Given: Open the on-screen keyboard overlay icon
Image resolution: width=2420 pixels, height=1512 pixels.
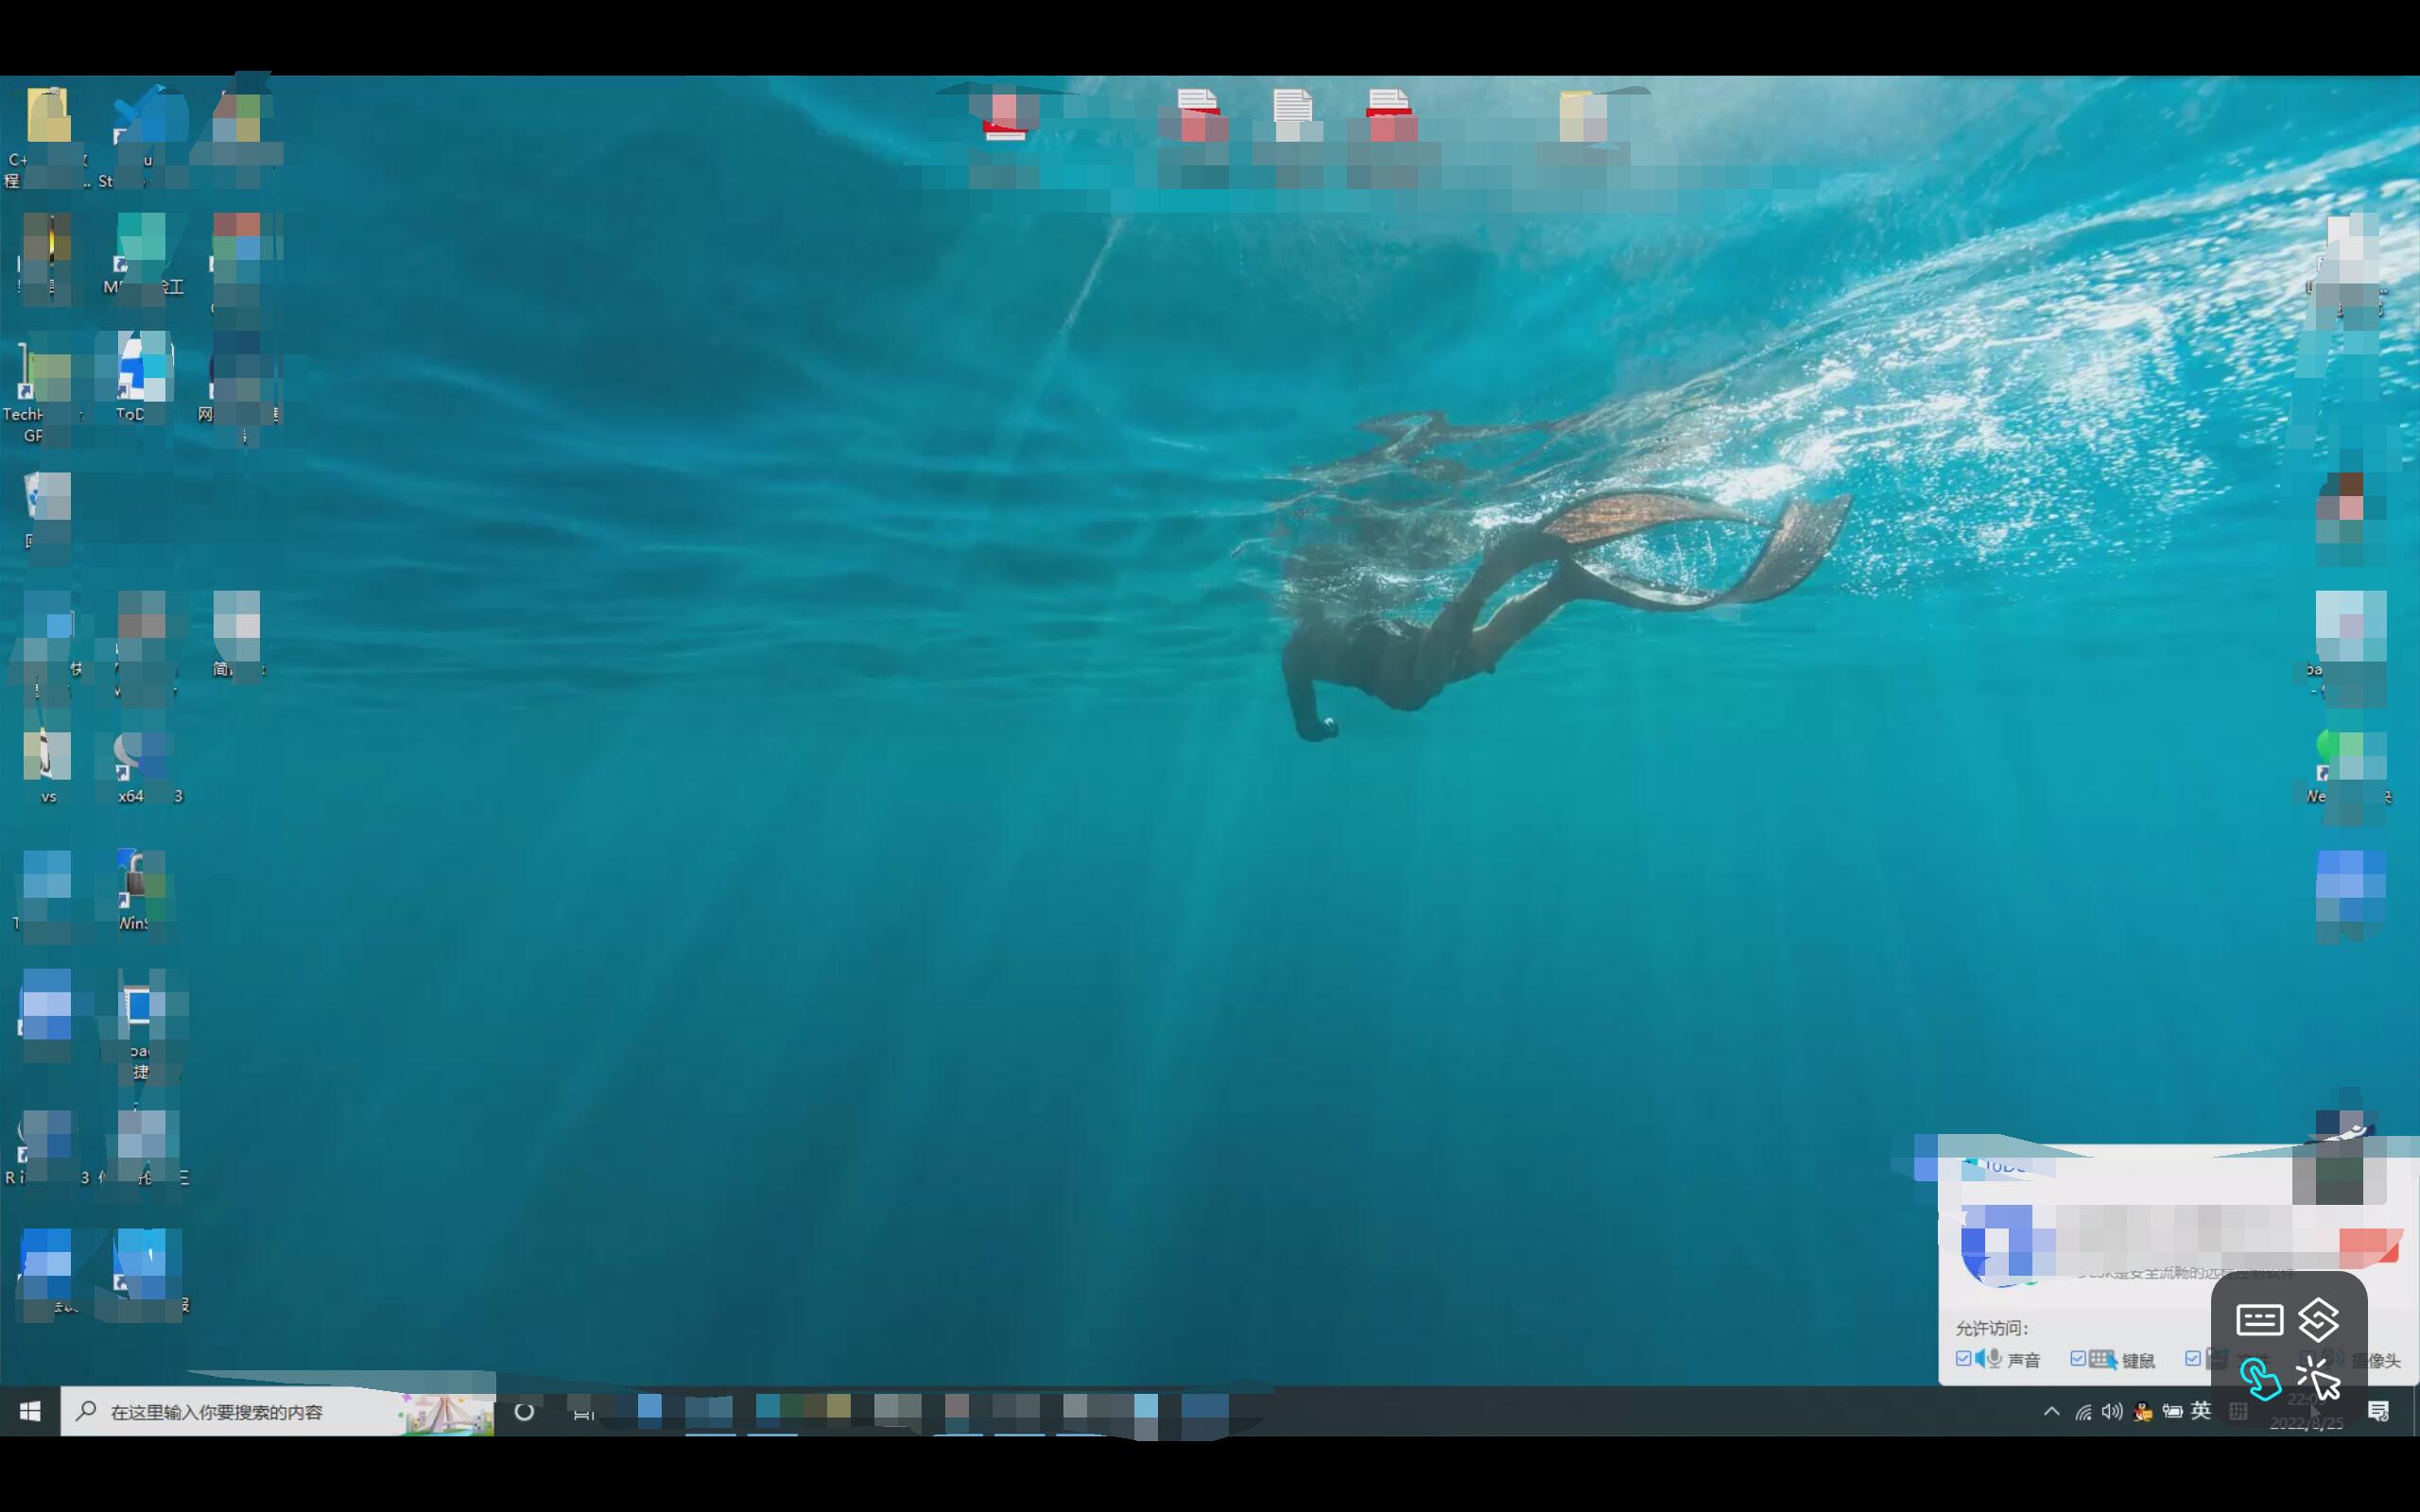Looking at the screenshot, I should tap(2259, 1320).
